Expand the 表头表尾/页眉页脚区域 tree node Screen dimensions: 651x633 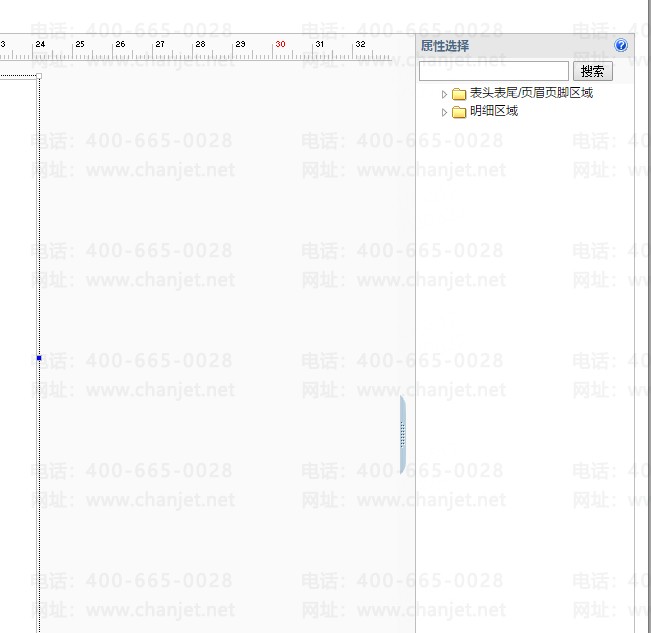coord(444,94)
